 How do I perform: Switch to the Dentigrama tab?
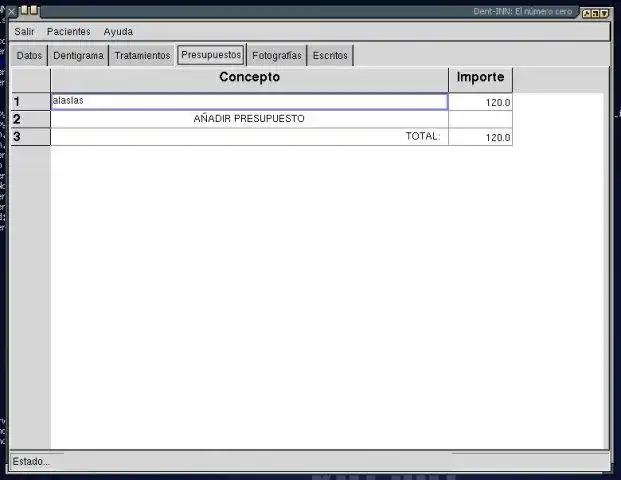[78, 55]
